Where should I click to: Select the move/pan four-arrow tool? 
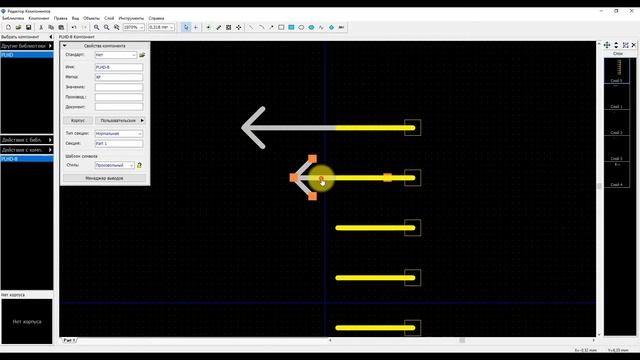[239, 27]
